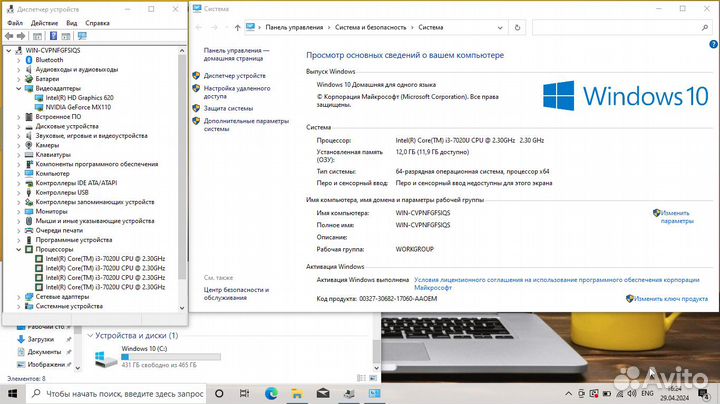This screenshot has width=720, height=404.
Task: Click the refresh button in the address bar
Action: (x=517, y=28)
